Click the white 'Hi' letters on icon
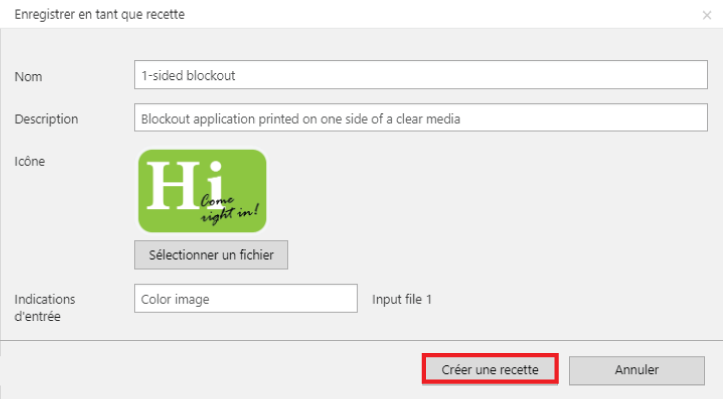This screenshot has height=399, width=723. (185, 185)
